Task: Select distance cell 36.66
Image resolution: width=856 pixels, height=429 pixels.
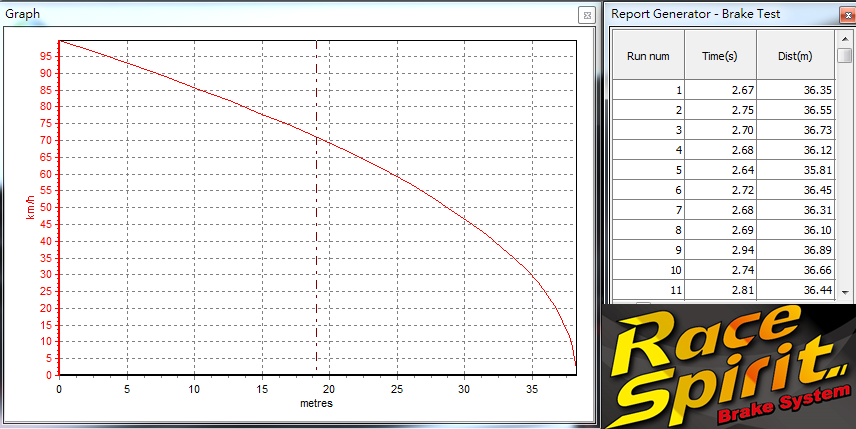Action: coord(795,270)
